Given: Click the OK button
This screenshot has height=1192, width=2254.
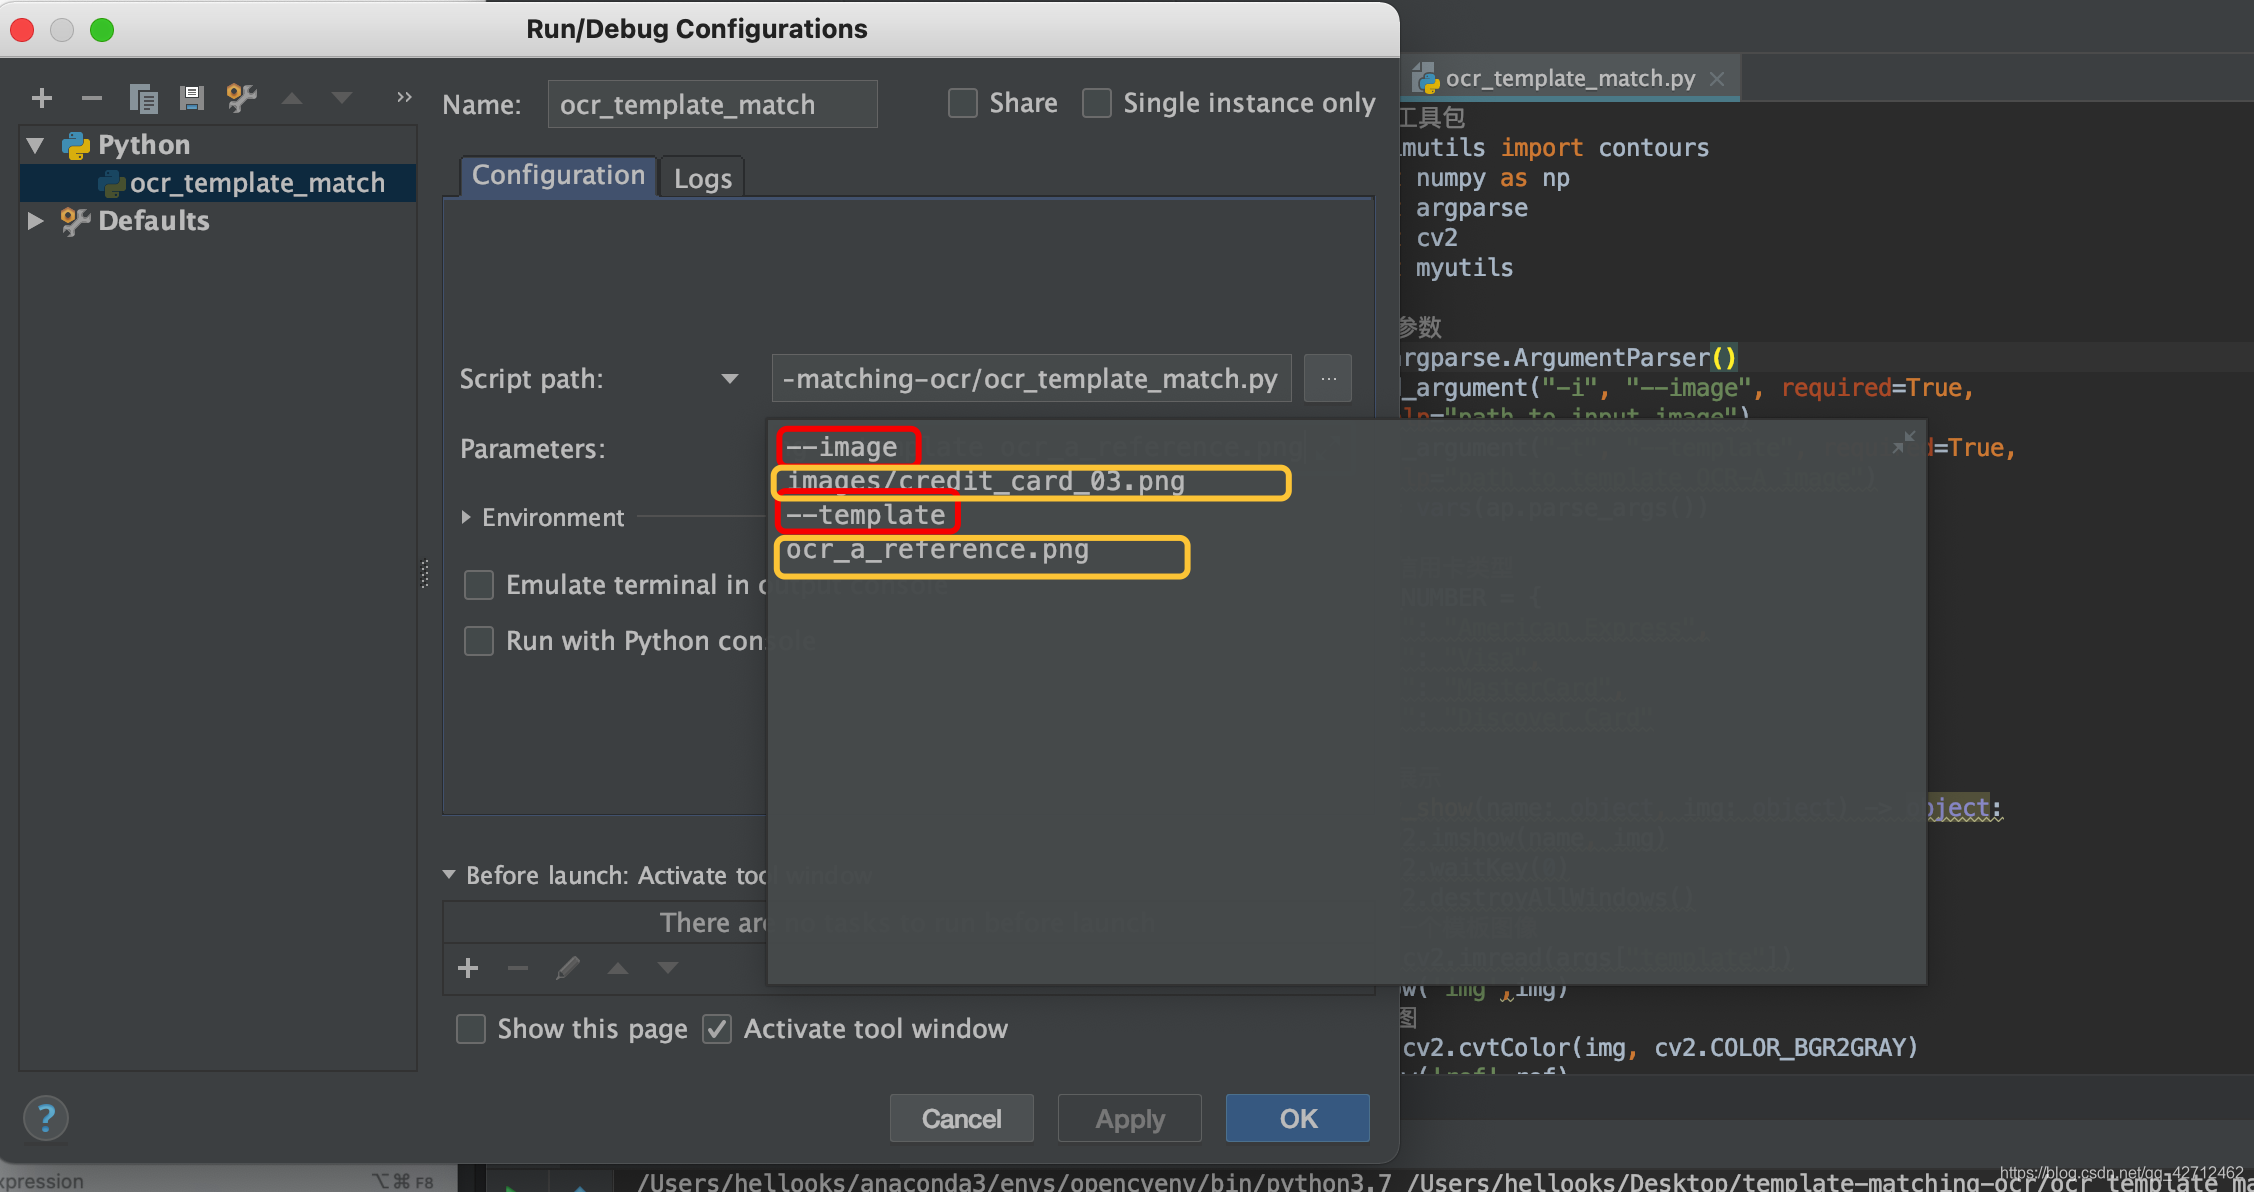Looking at the screenshot, I should click(1297, 1118).
